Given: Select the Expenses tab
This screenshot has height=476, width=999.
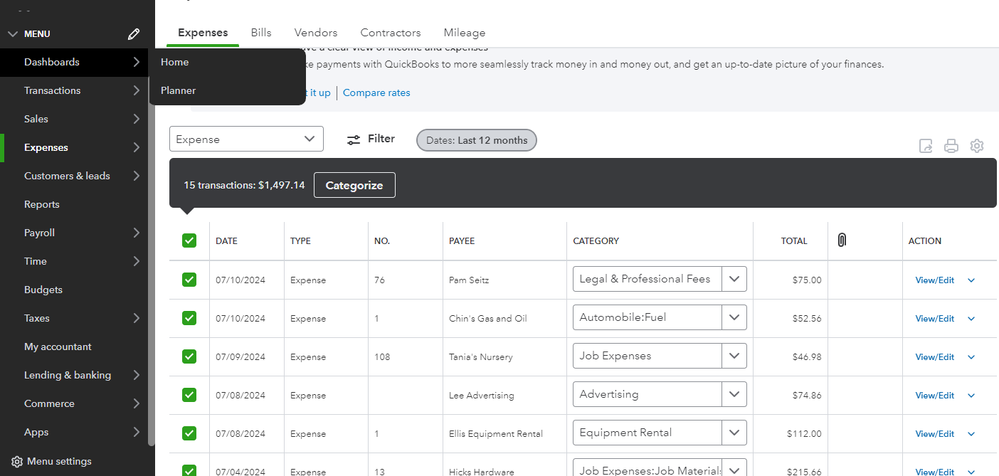Looking at the screenshot, I should click(x=203, y=32).
